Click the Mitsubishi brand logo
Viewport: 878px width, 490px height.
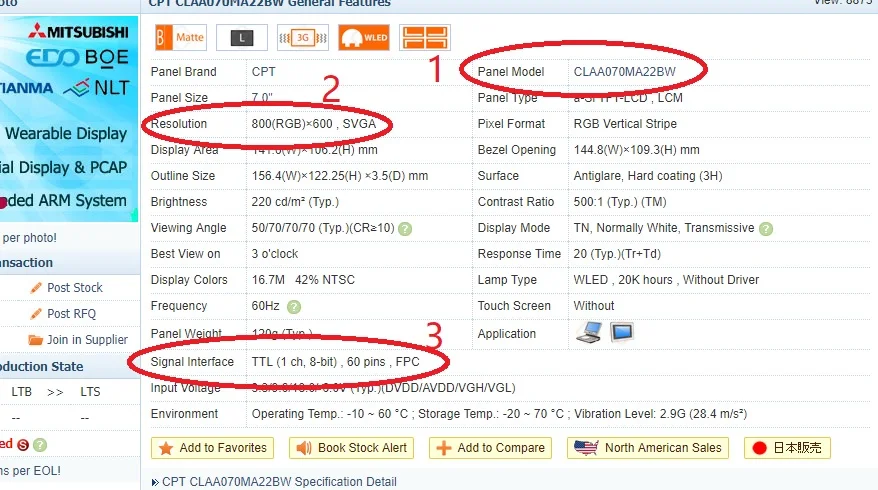78,32
